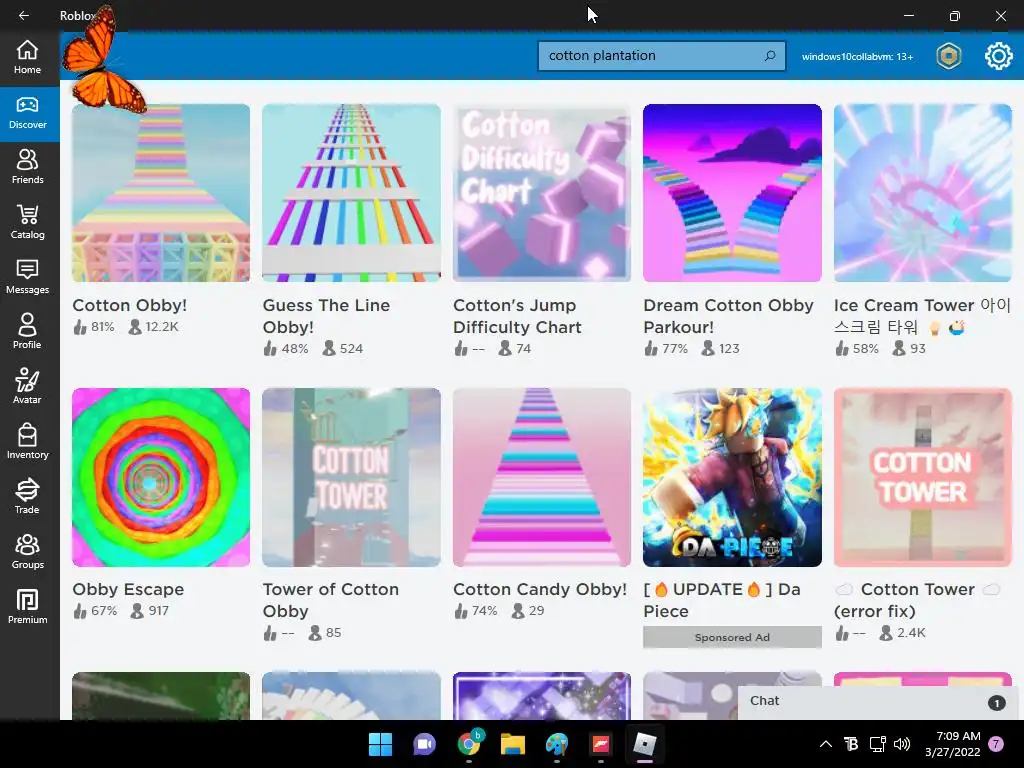Click the Obby Escape title
Image resolution: width=1024 pixels, height=768 pixels.
(128, 589)
